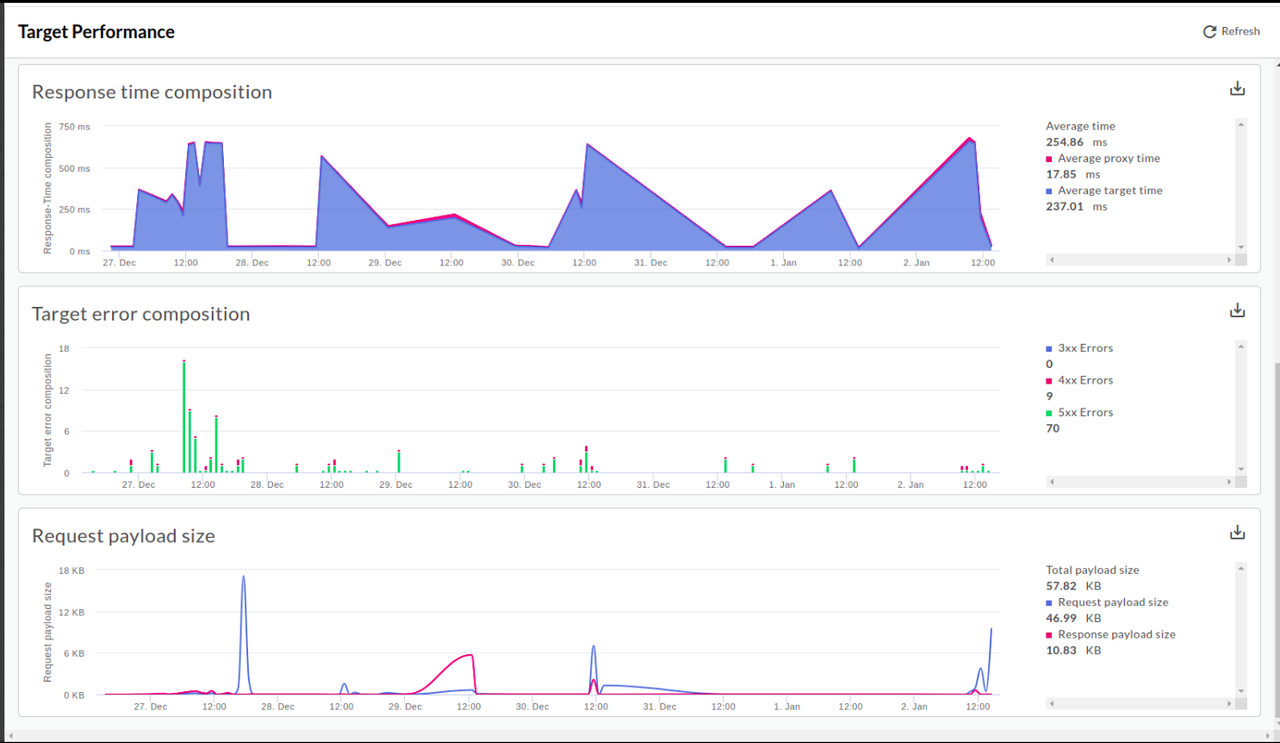Click up arrow in payload size legend scrollbar
The height and width of the screenshot is (743, 1280).
coord(1241,569)
